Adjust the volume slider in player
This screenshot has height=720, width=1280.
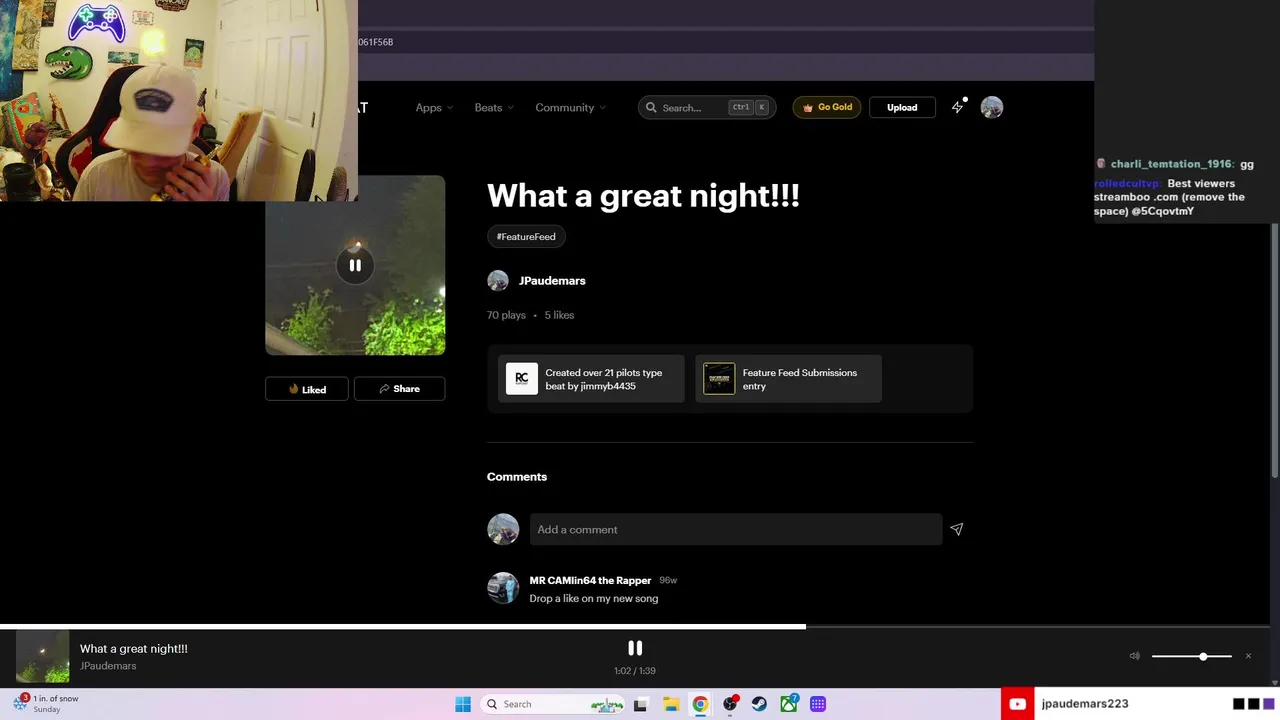tap(1191, 656)
